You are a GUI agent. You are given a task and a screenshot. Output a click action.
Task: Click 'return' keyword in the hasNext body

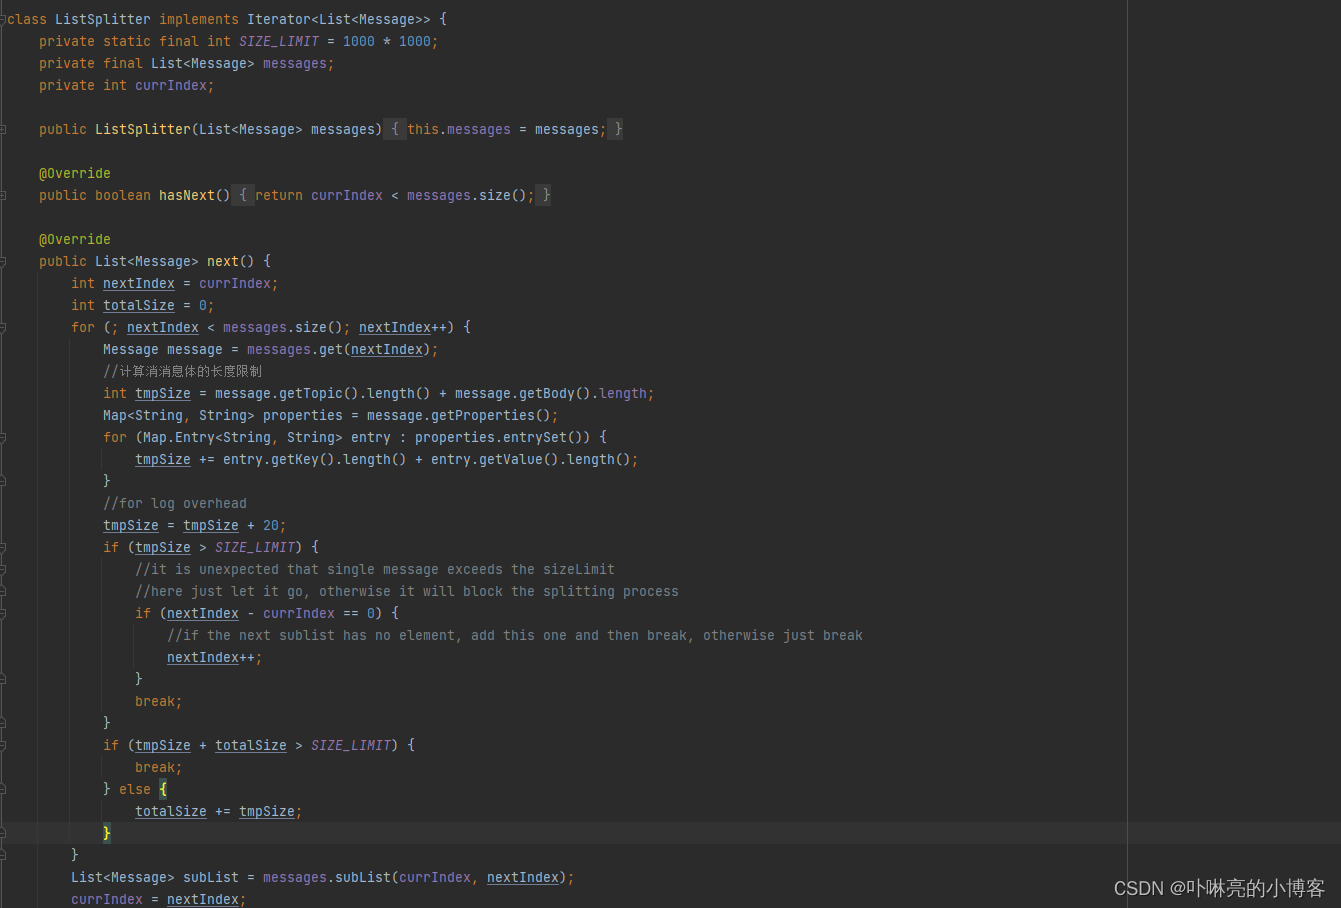(x=279, y=195)
